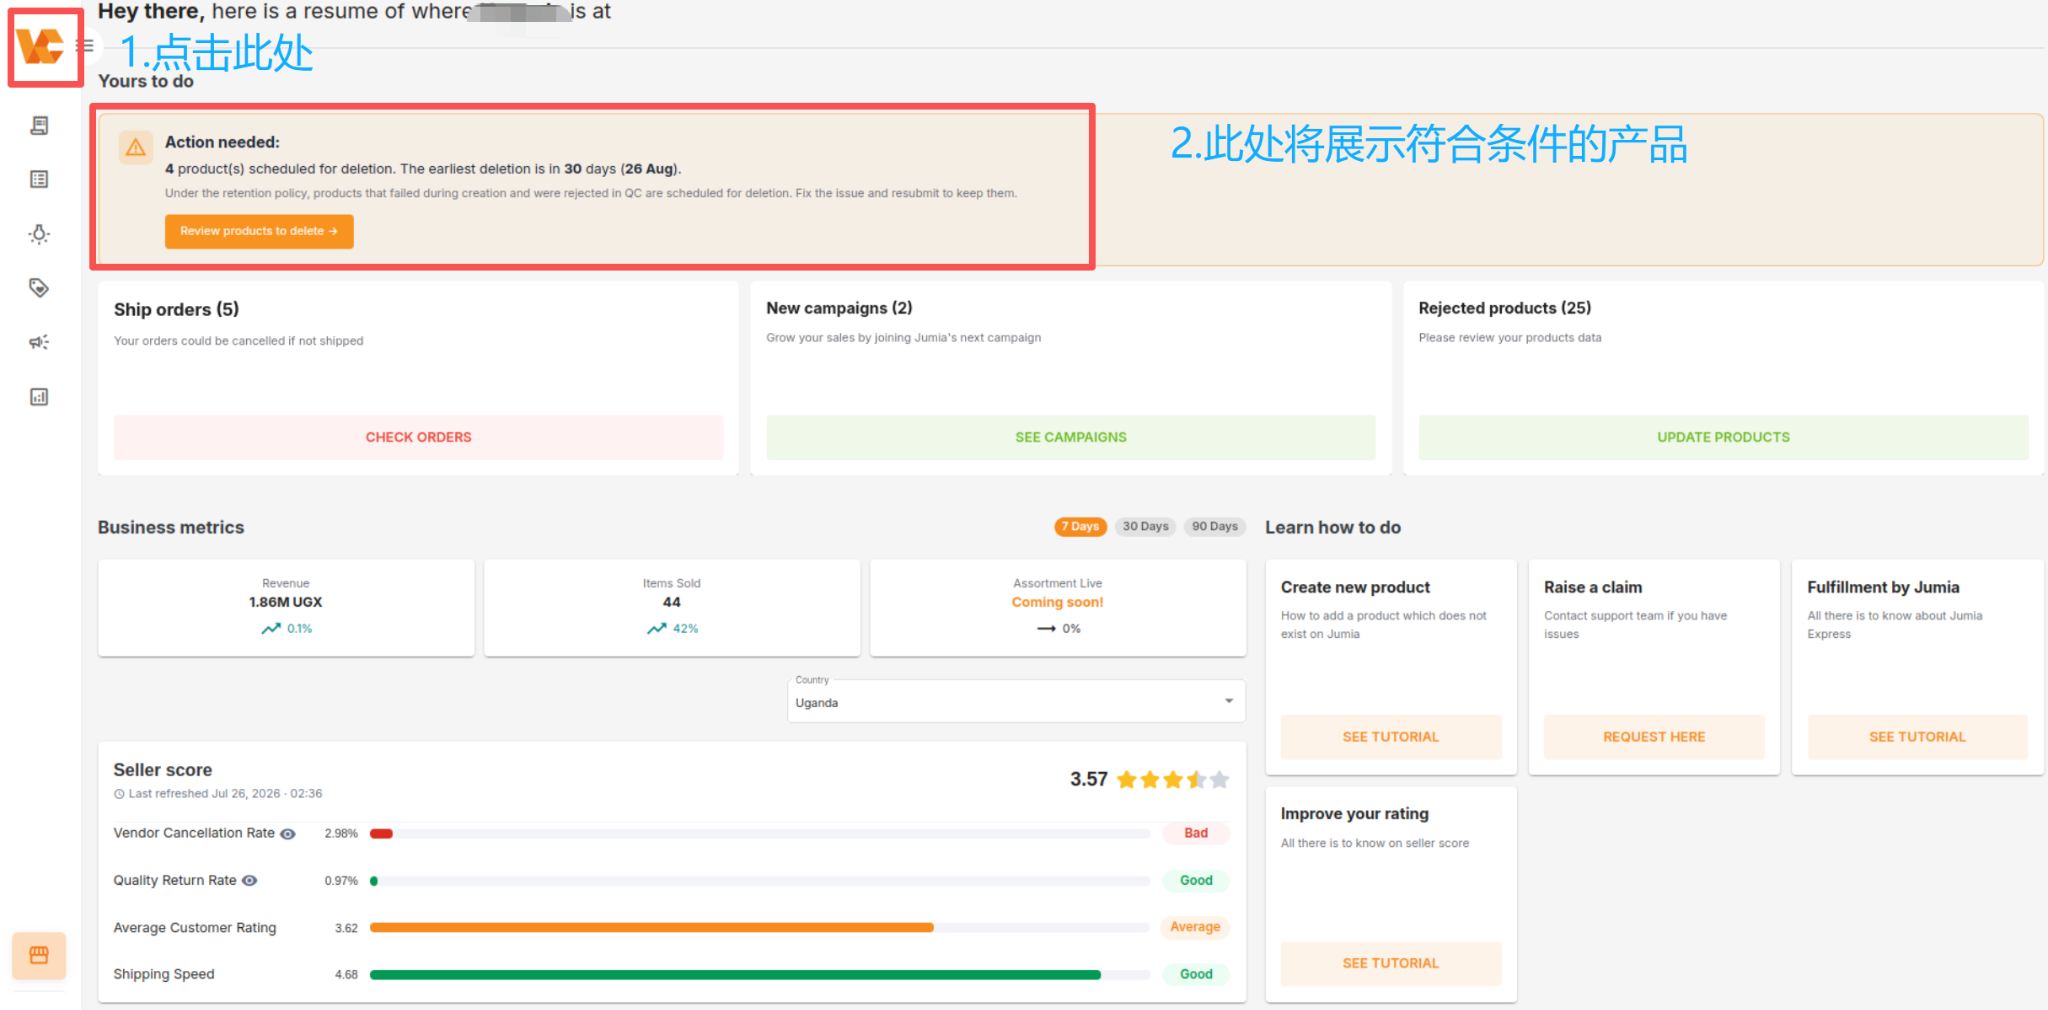Click the Vendor Center logo
Screen dimensions: 2048x1010
tap(40, 46)
